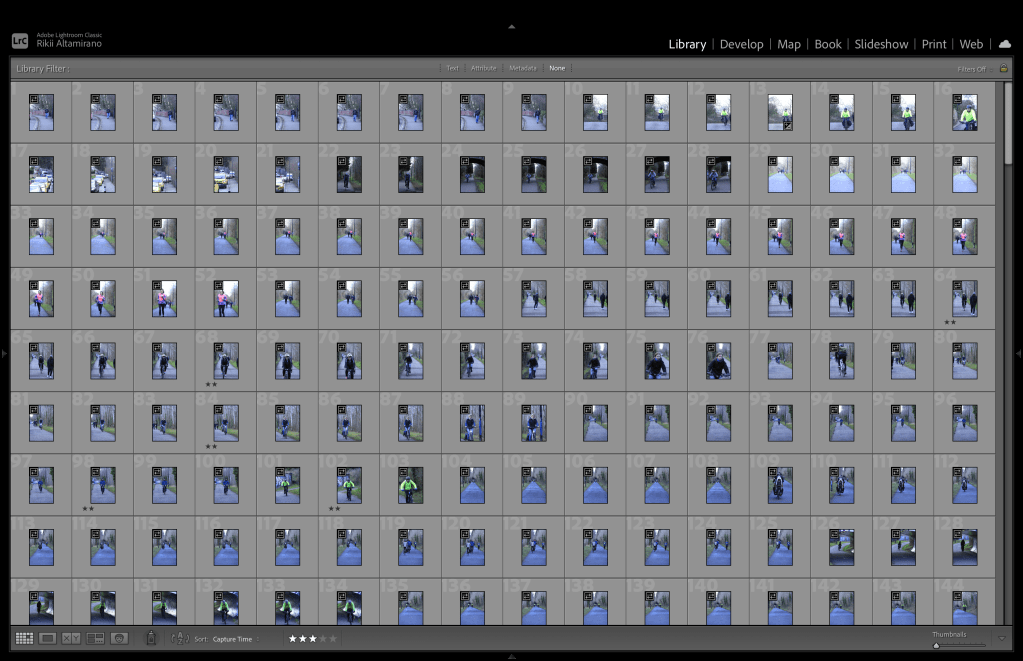Screen dimensions: 1023x661
Task: Toggle the A-Z sort direction icon
Action: pyautogui.click(x=180, y=638)
